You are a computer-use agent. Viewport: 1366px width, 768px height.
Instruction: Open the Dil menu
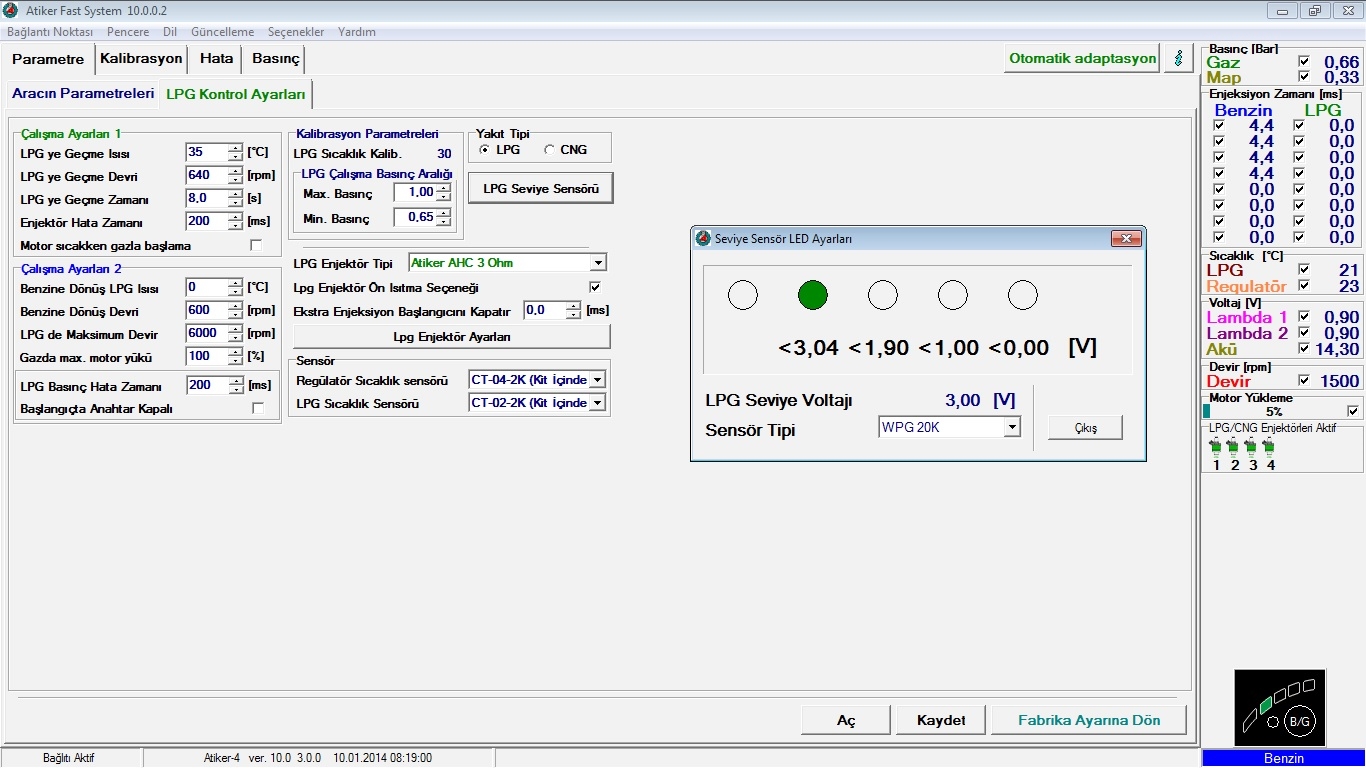tap(170, 32)
